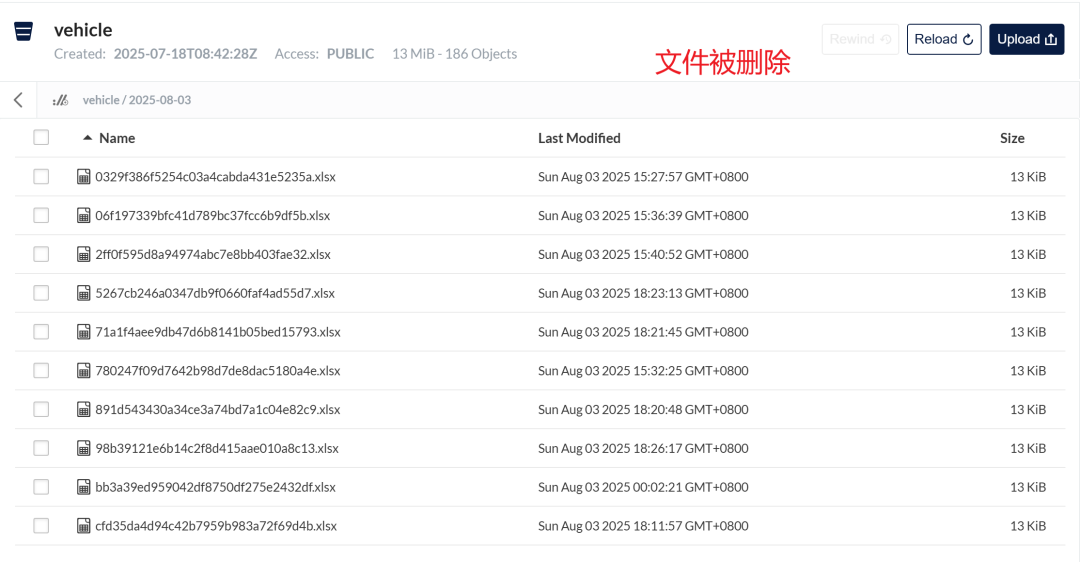This screenshot has width=1080, height=562.
Task: Open file 98b39121e6b14c2f8d415aae010a8c13.xlsx
Action: 217,448
